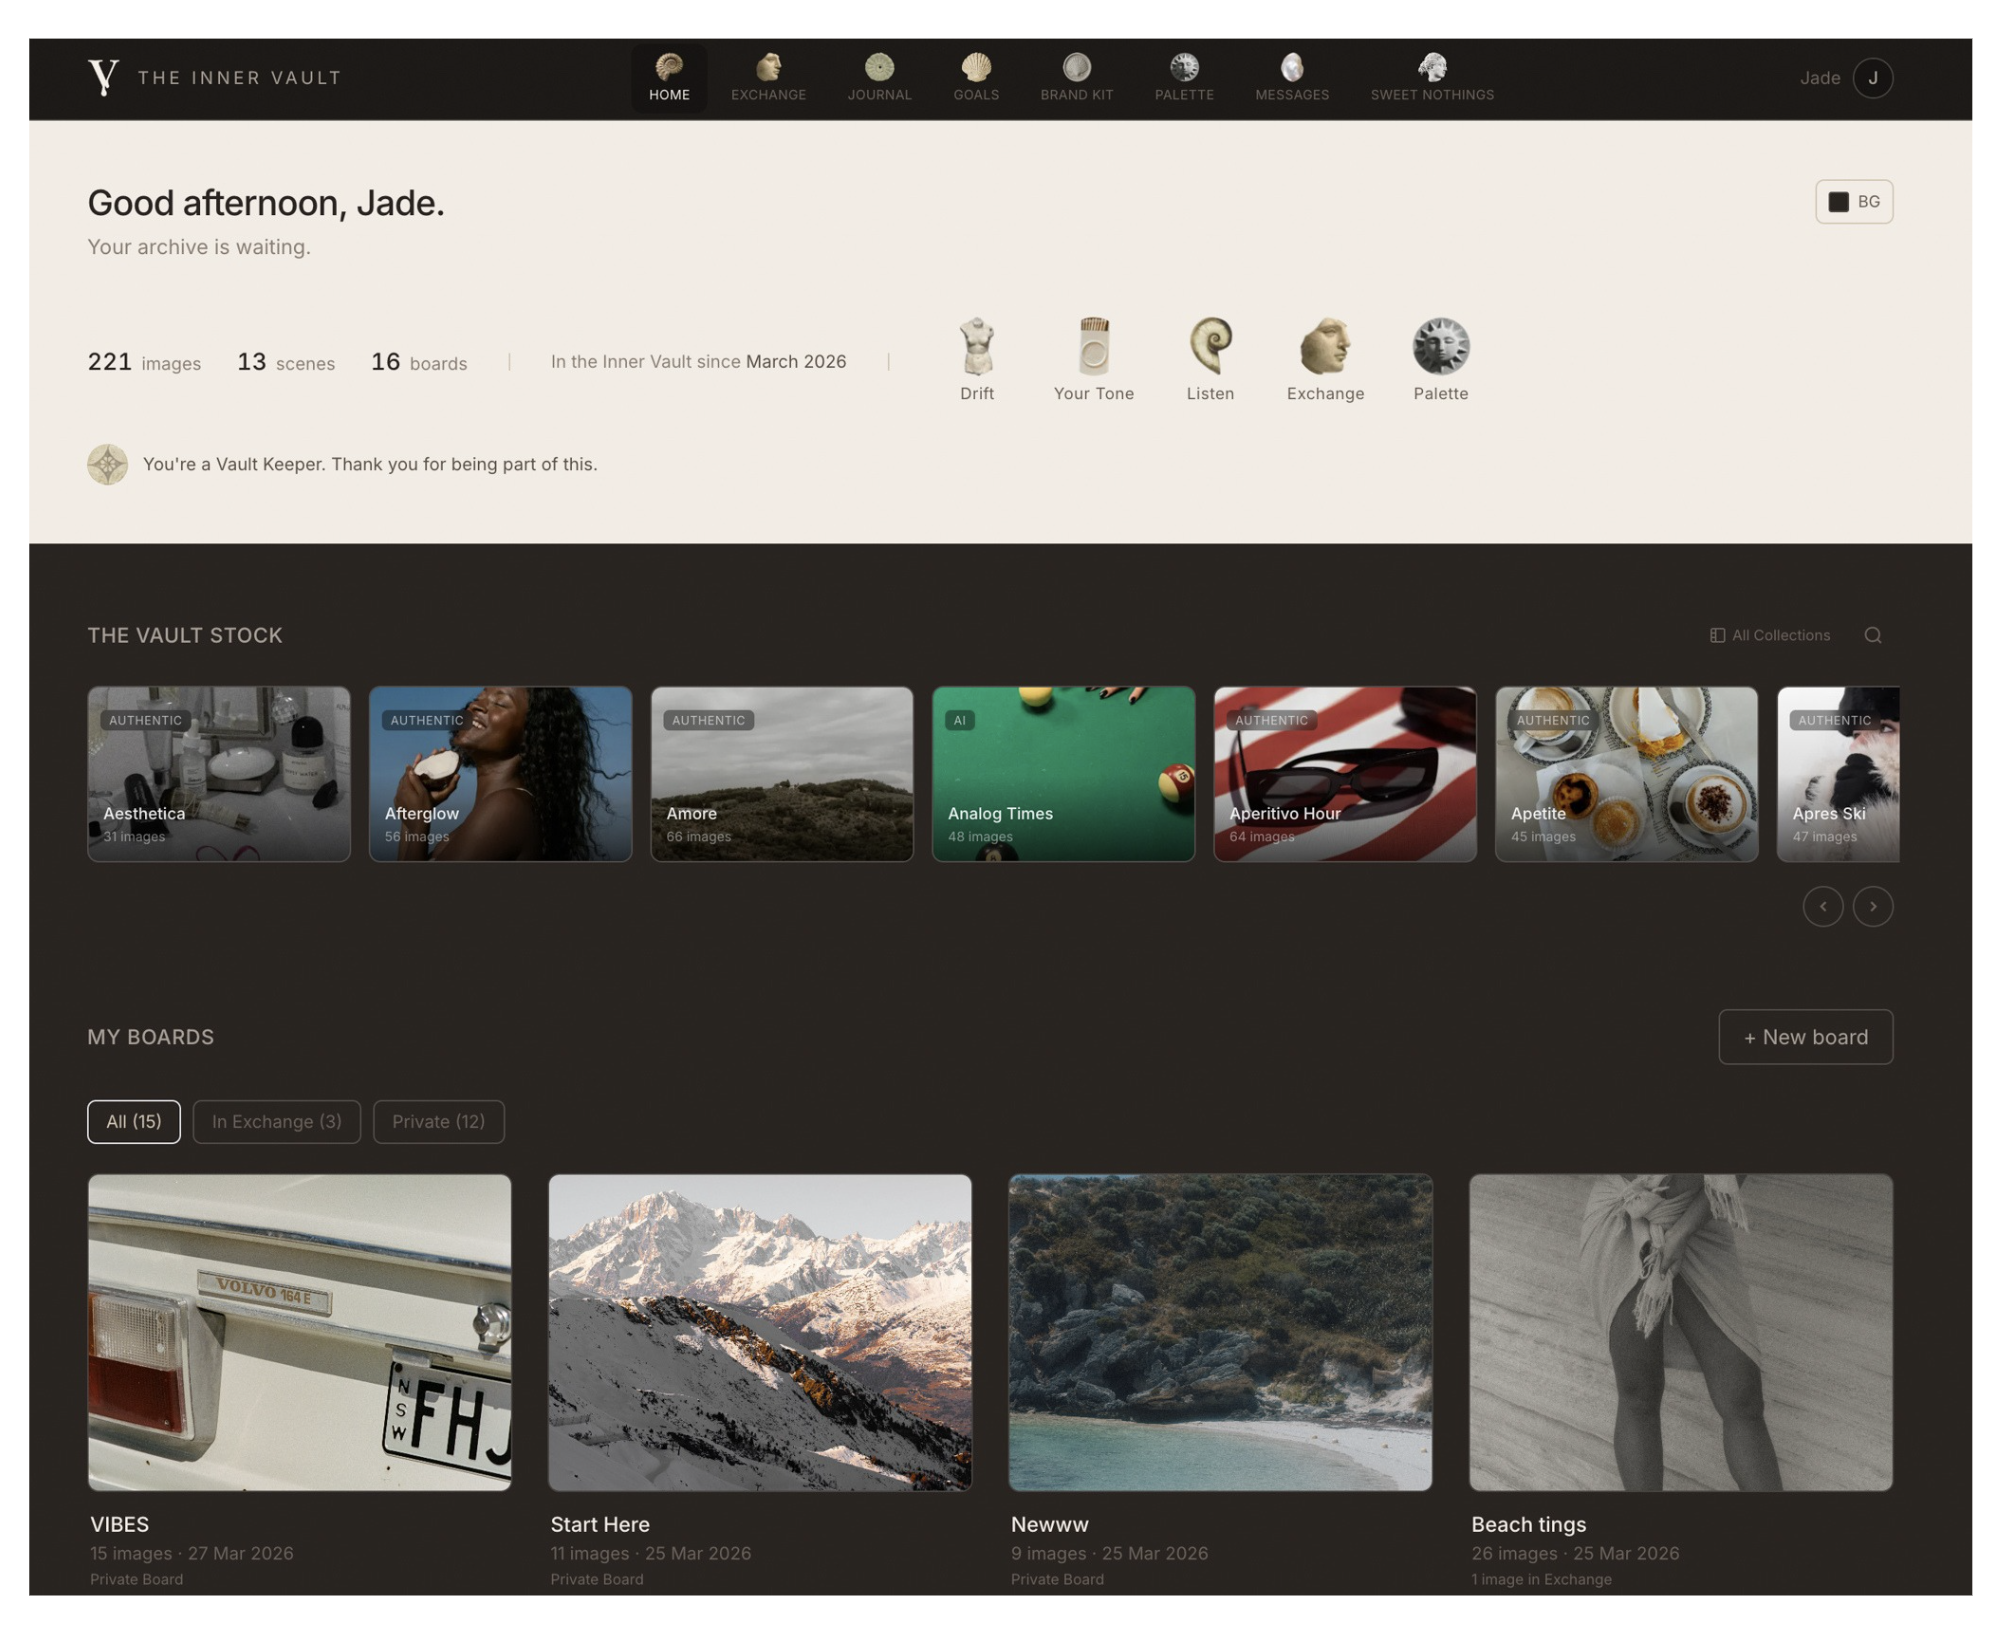The image size is (2006, 1630).
Task: Go to previous collections with left chevron
Action: pos(1822,907)
